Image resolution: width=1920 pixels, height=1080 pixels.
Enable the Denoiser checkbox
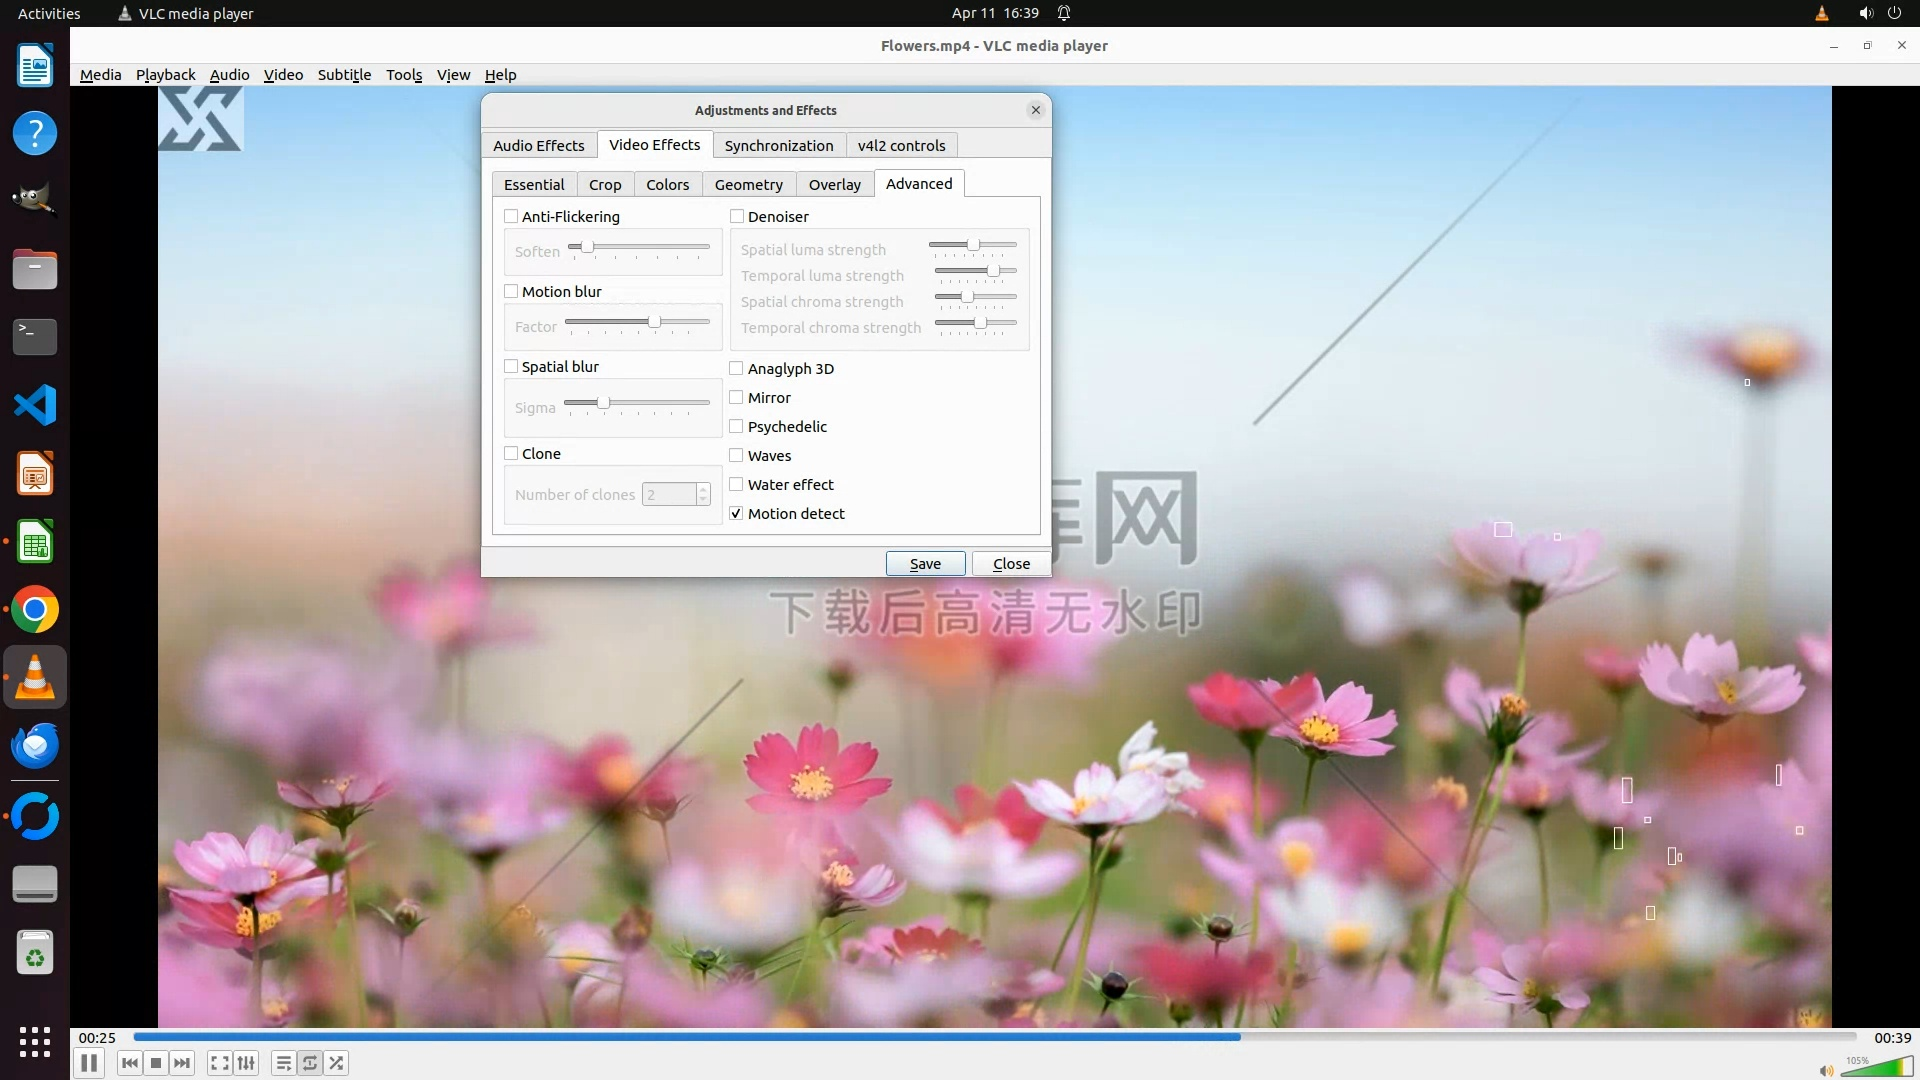point(737,216)
